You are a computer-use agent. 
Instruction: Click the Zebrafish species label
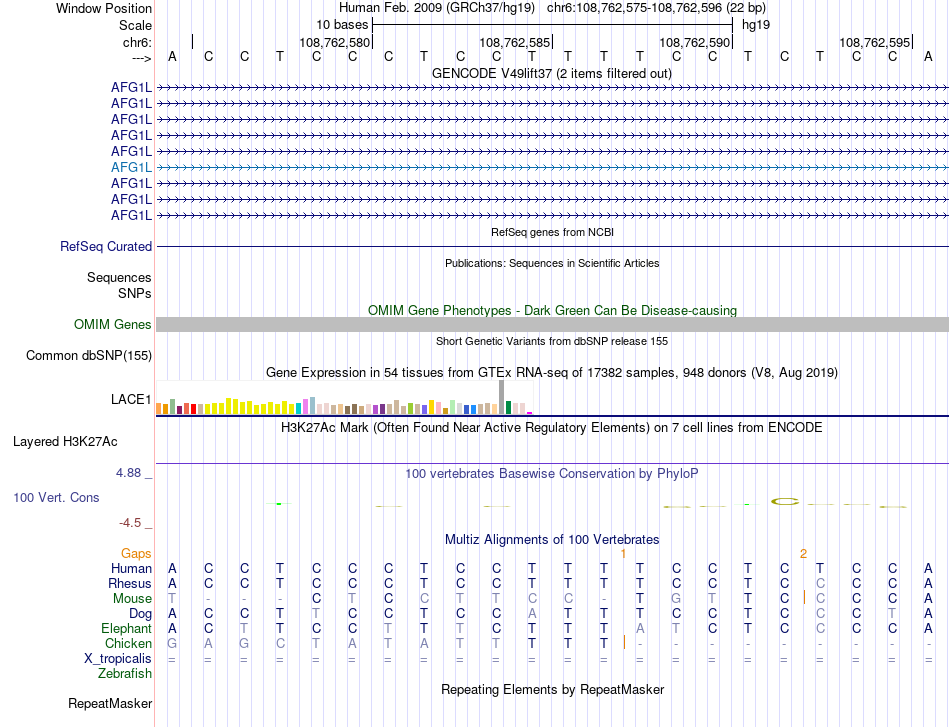point(125,673)
